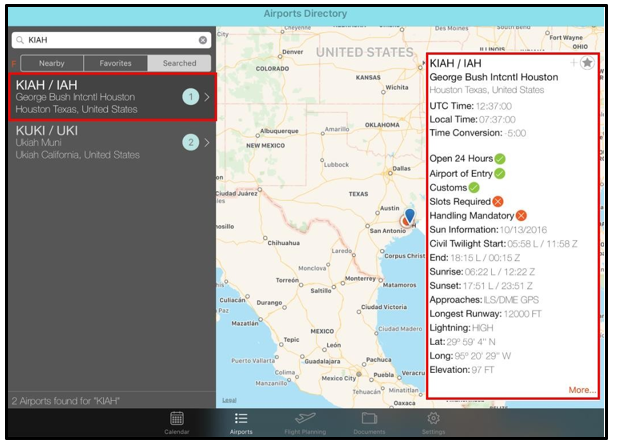Click the Slots Required red X indicator

coord(498,201)
